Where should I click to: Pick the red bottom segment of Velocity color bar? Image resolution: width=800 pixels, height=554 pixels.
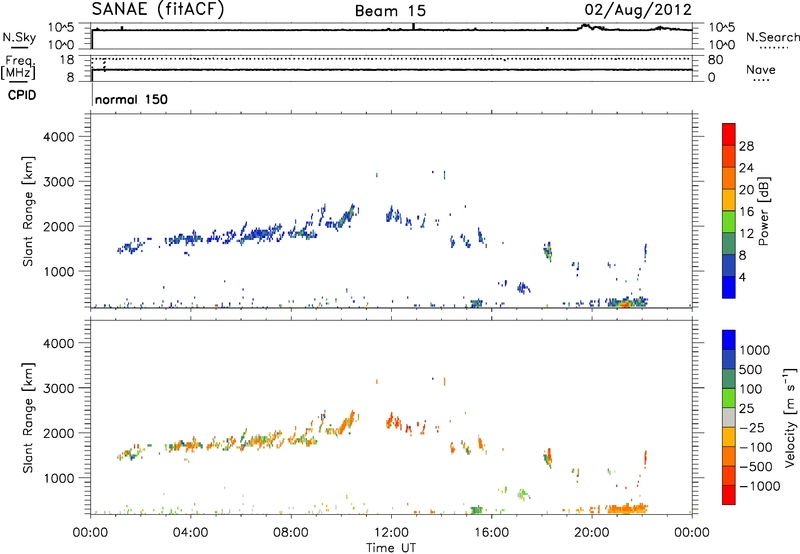pos(729,495)
